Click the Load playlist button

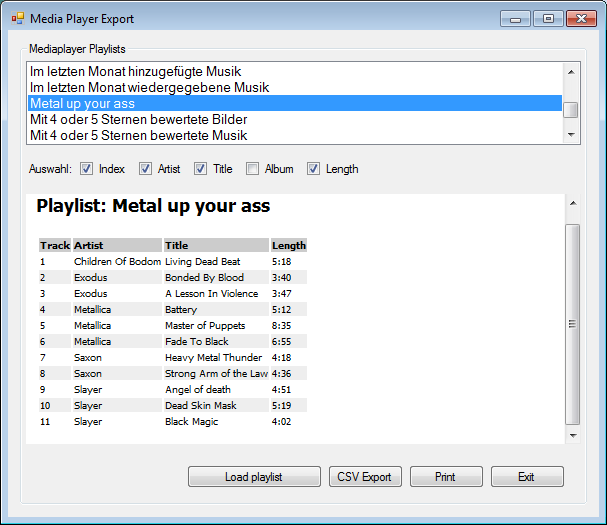[x=254, y=477]
